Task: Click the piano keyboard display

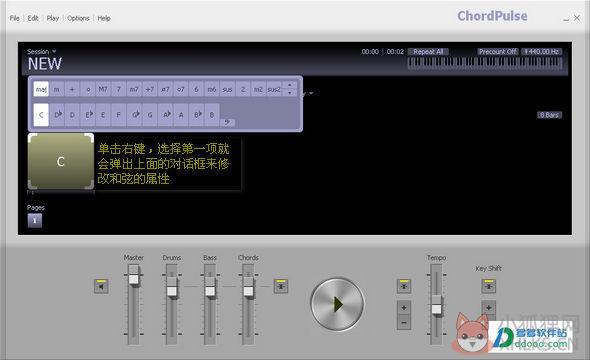Action: click(485, 63)
